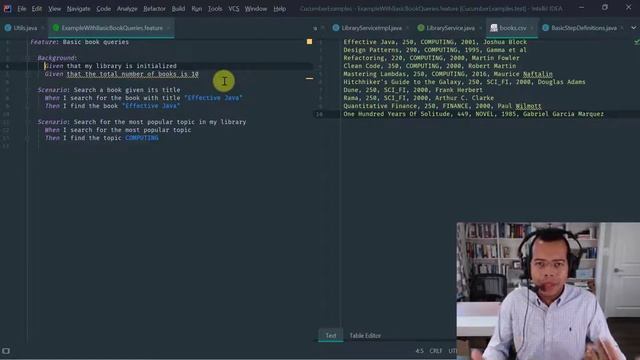Toggle tool windows via the bottom-left corner icon

(6, 351)
